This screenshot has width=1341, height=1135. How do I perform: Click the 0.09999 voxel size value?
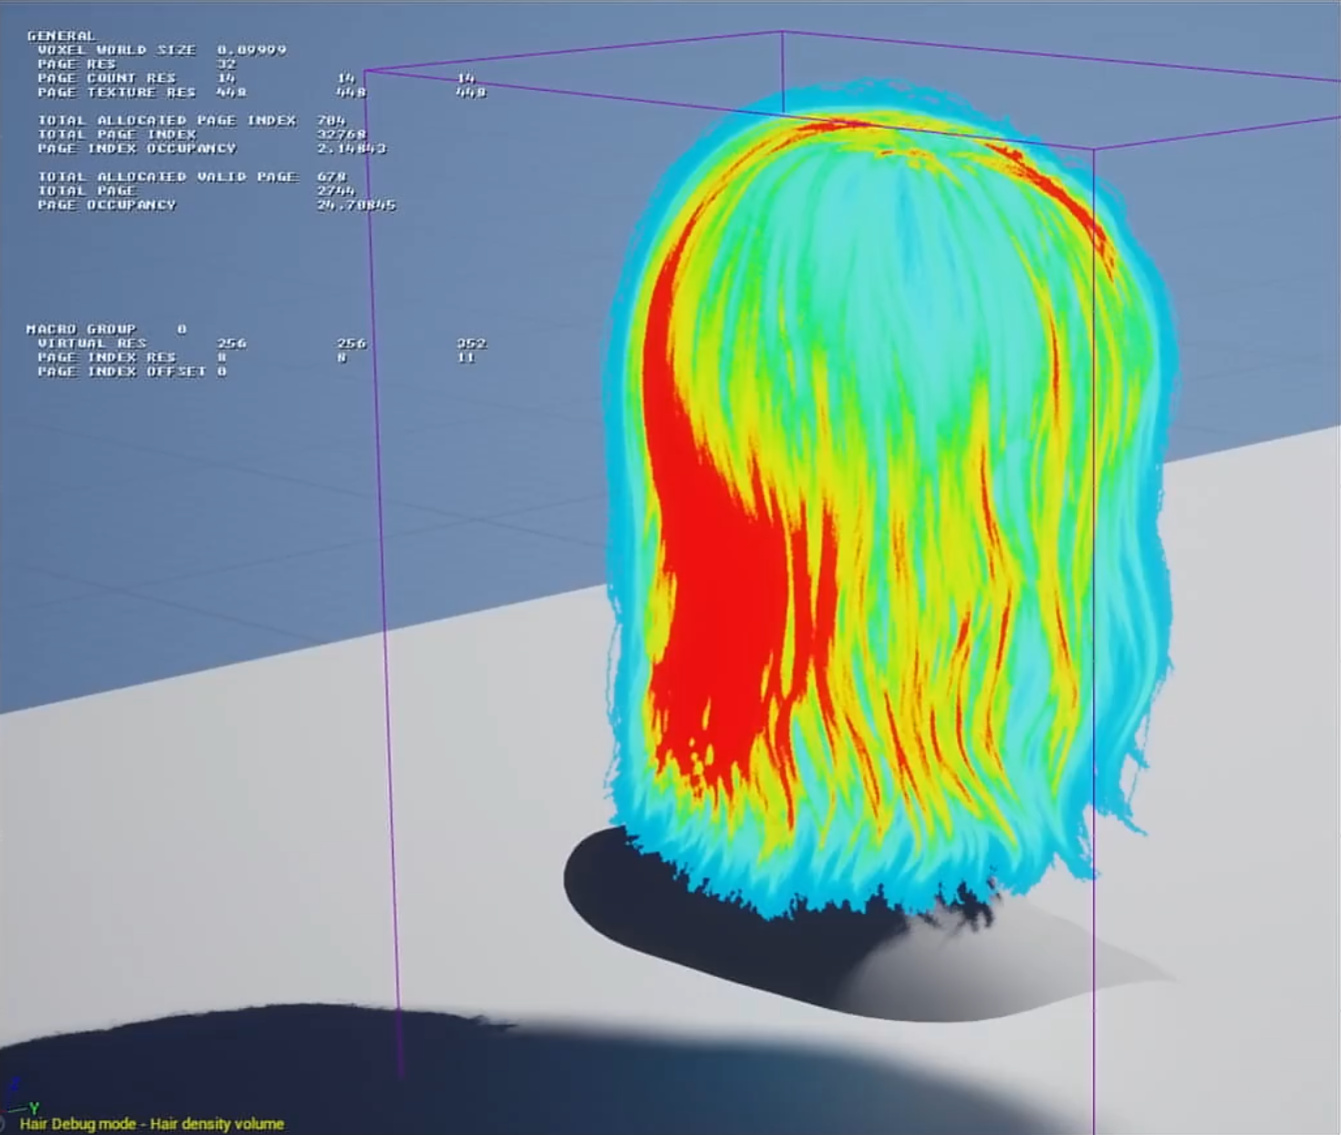(252, 50)
